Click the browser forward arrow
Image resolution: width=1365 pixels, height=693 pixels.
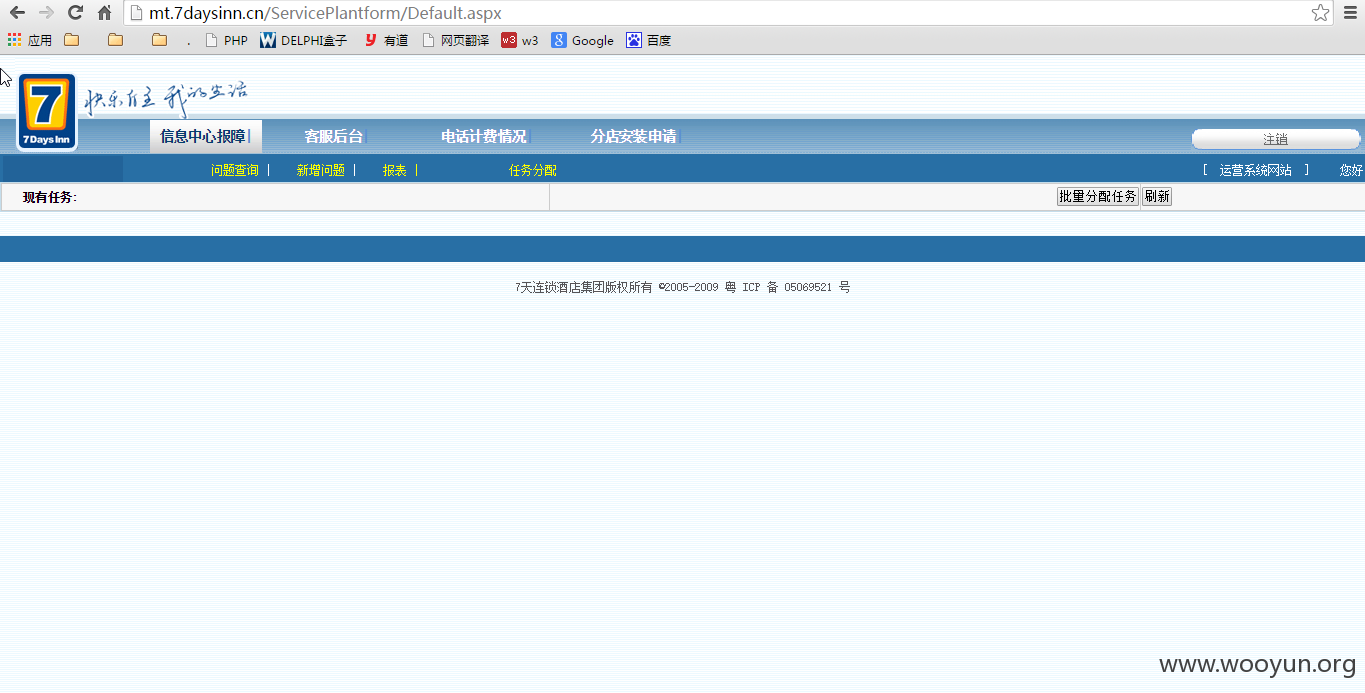click(x=46, y=13)
